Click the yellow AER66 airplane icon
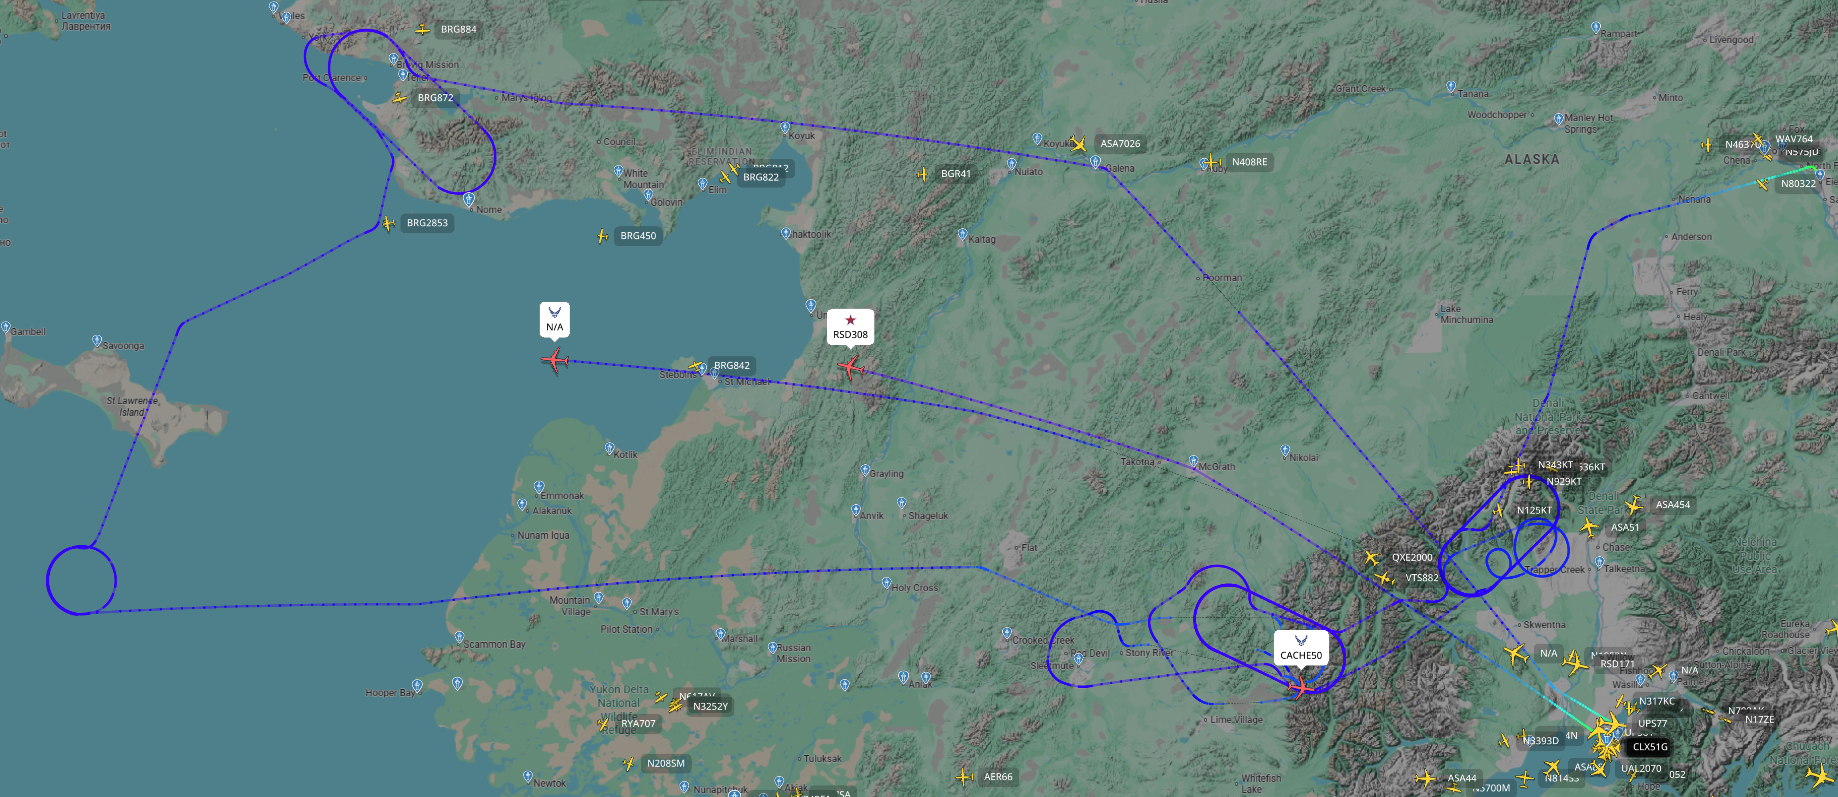Screen dimensions: 1838x797 tap(964, 776)
